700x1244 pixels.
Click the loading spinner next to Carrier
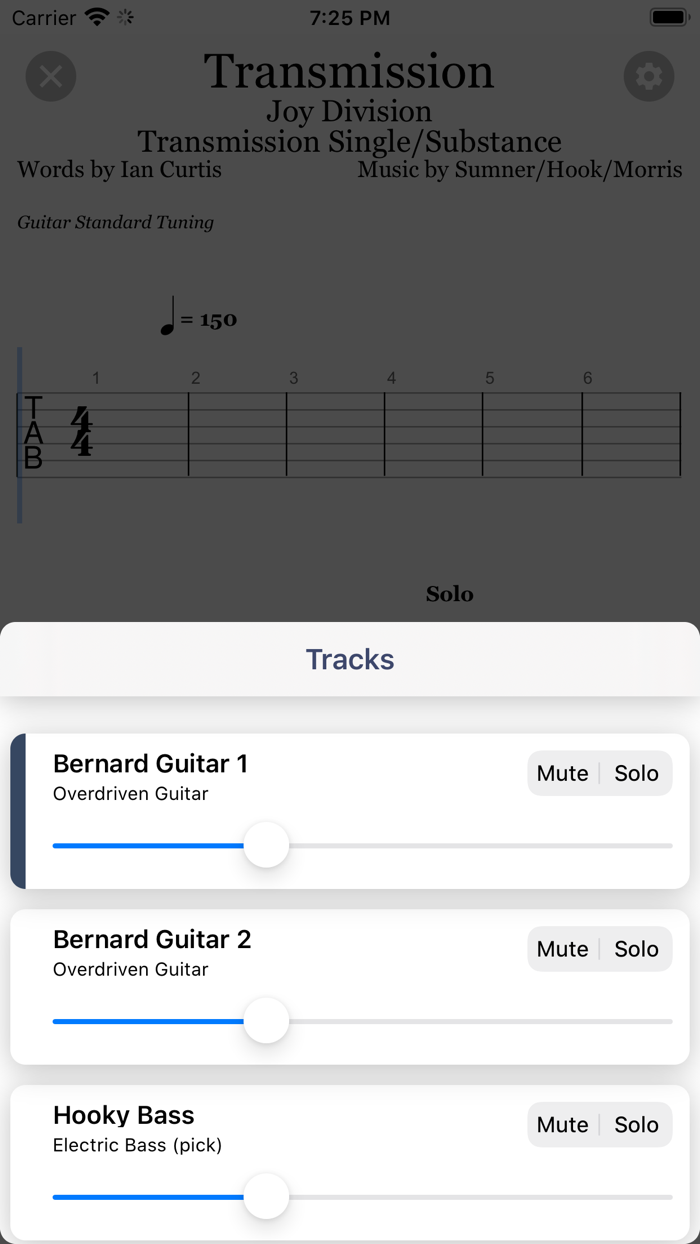click(x=123, y=17)
